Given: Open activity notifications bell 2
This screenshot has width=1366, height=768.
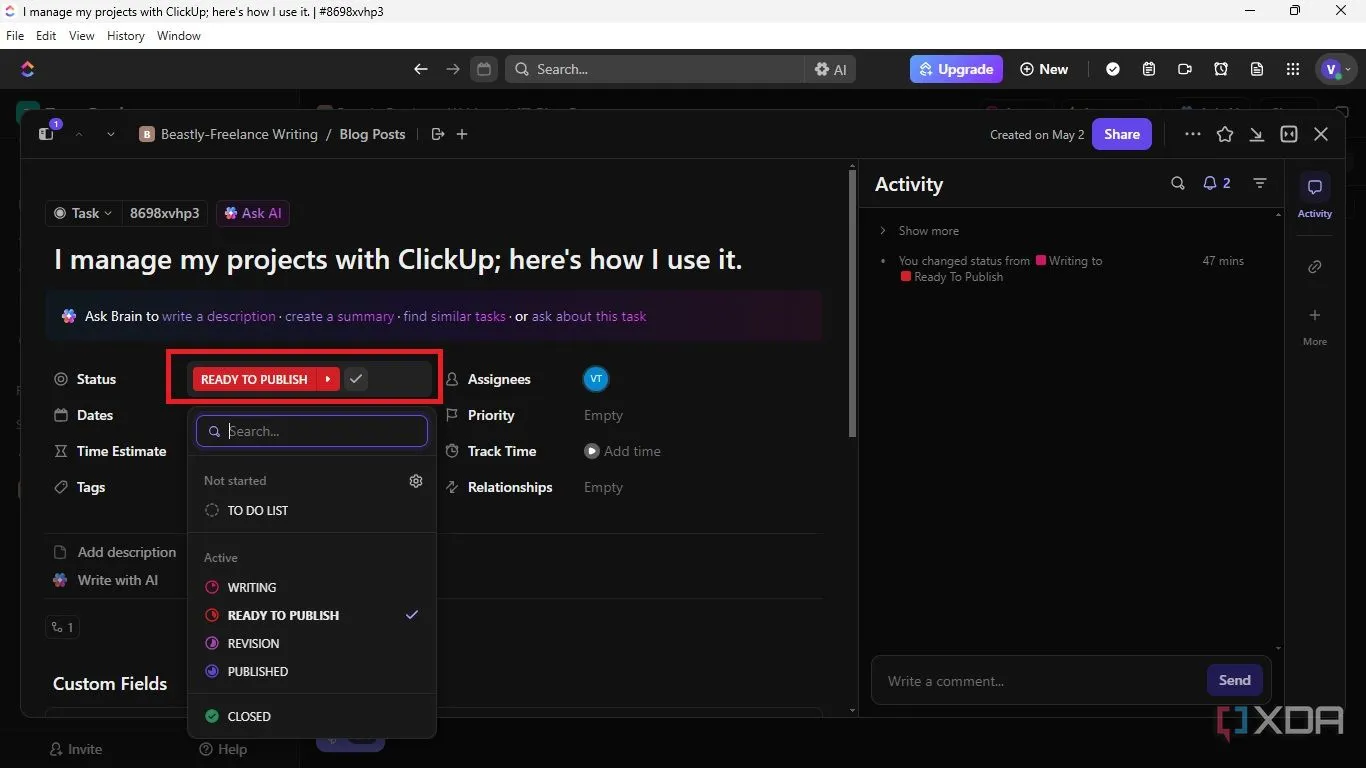Looking at the screenshot, I should coord(1216,183).
